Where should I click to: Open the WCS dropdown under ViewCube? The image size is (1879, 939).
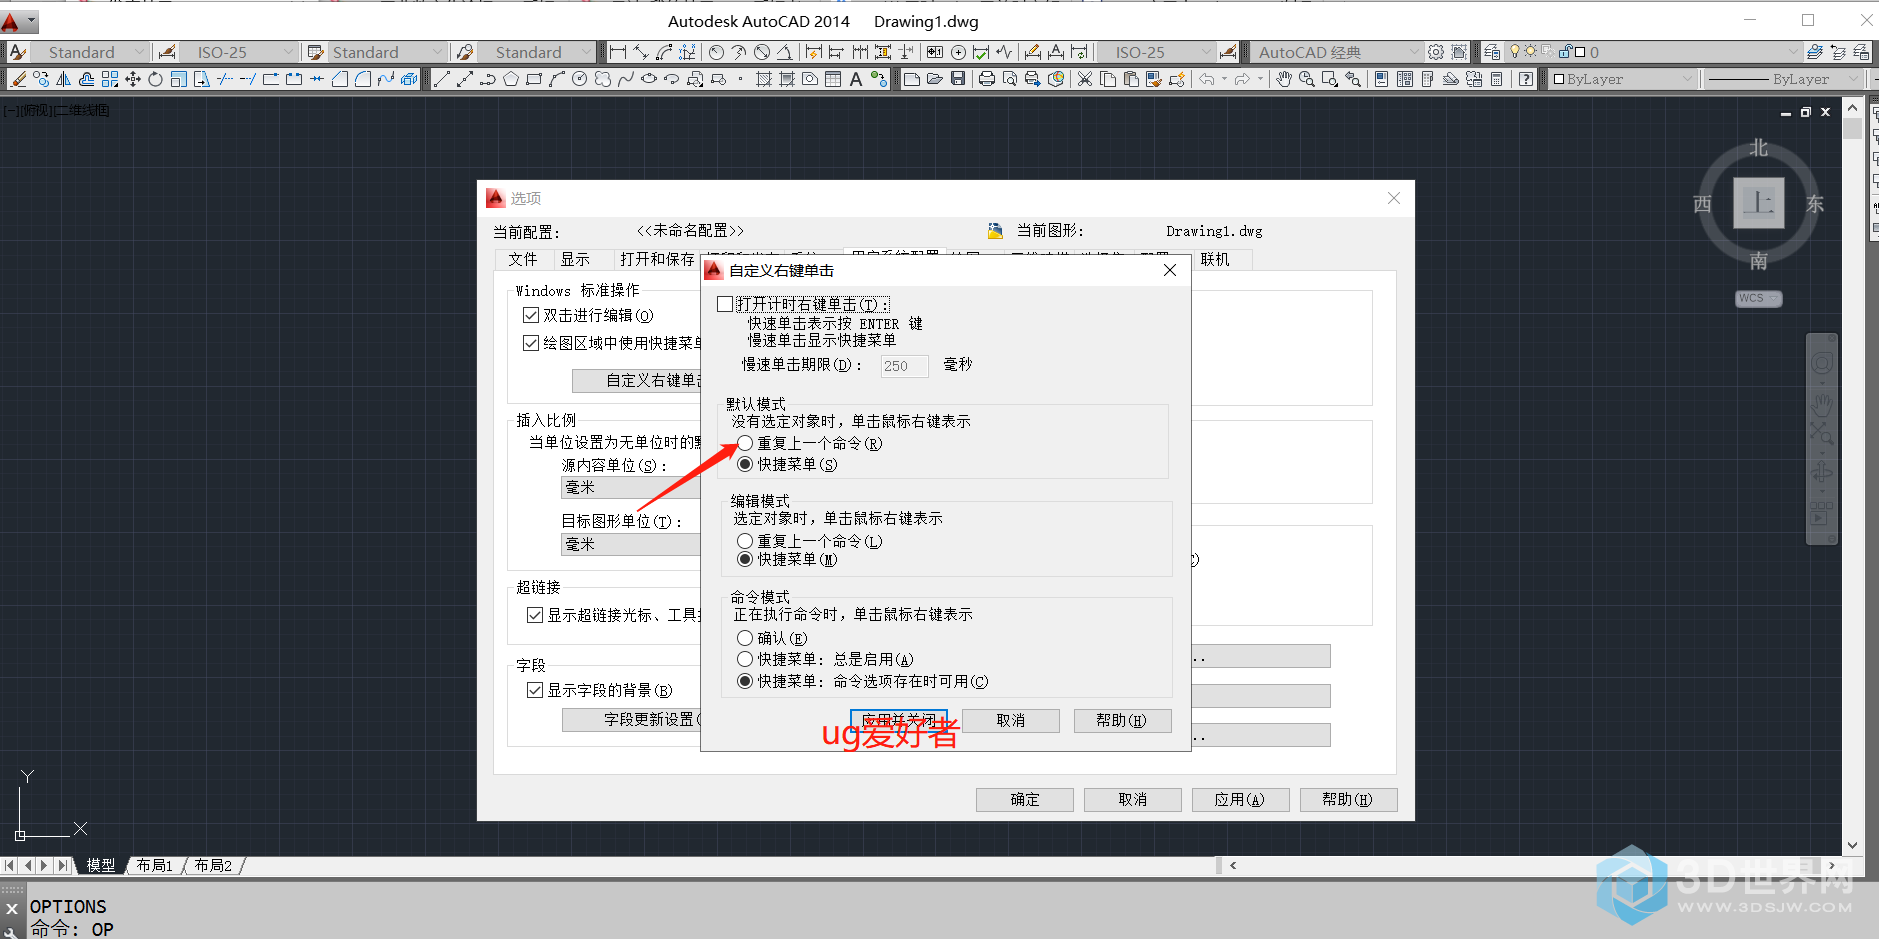[1759, 298]
